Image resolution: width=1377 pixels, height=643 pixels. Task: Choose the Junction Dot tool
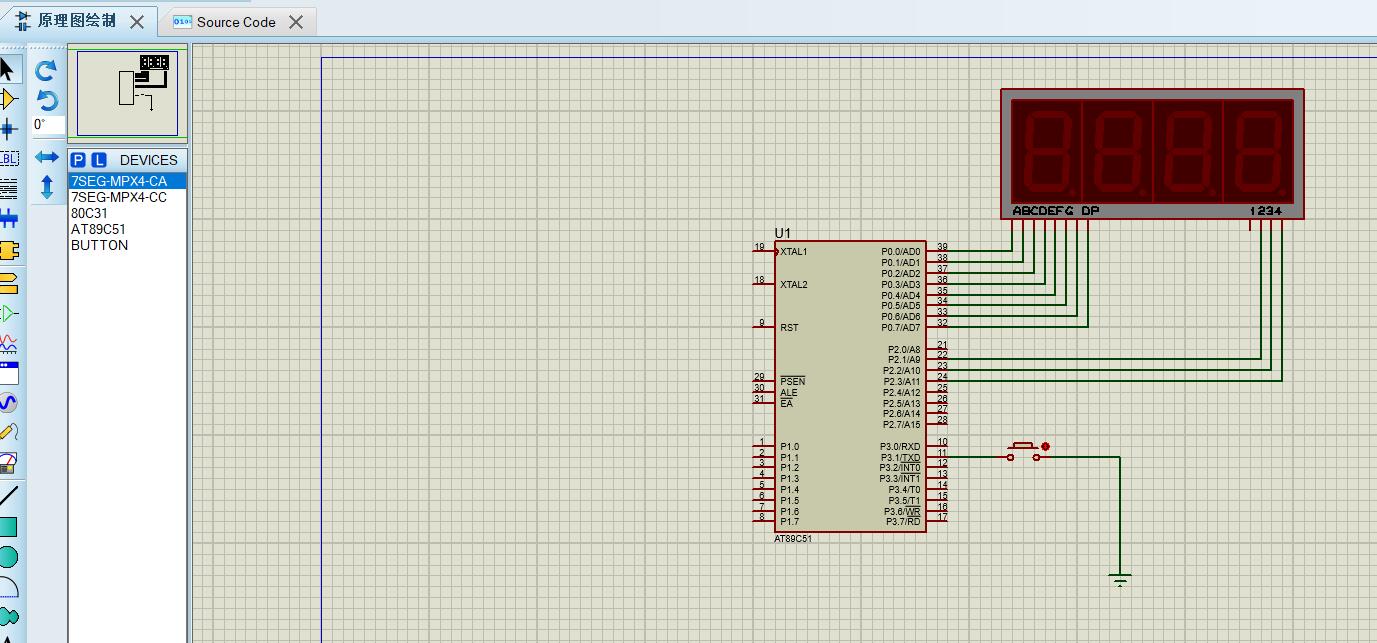pos(7,129)
